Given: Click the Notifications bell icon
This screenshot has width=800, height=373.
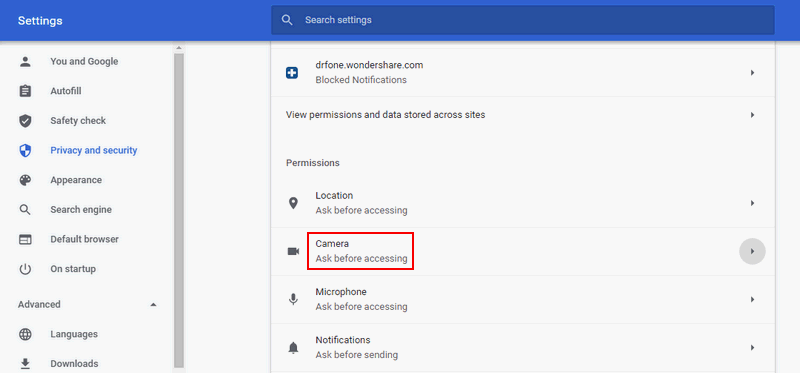Looking at the screenshot, I should (x=293, y=348).
